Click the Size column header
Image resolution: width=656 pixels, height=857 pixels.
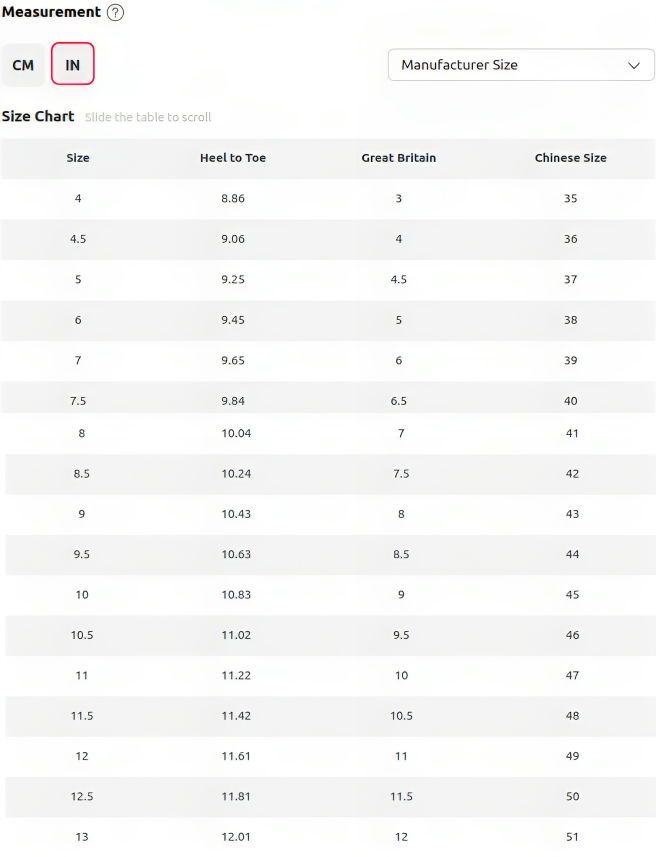pyautogui.click(x=78, y=158)
